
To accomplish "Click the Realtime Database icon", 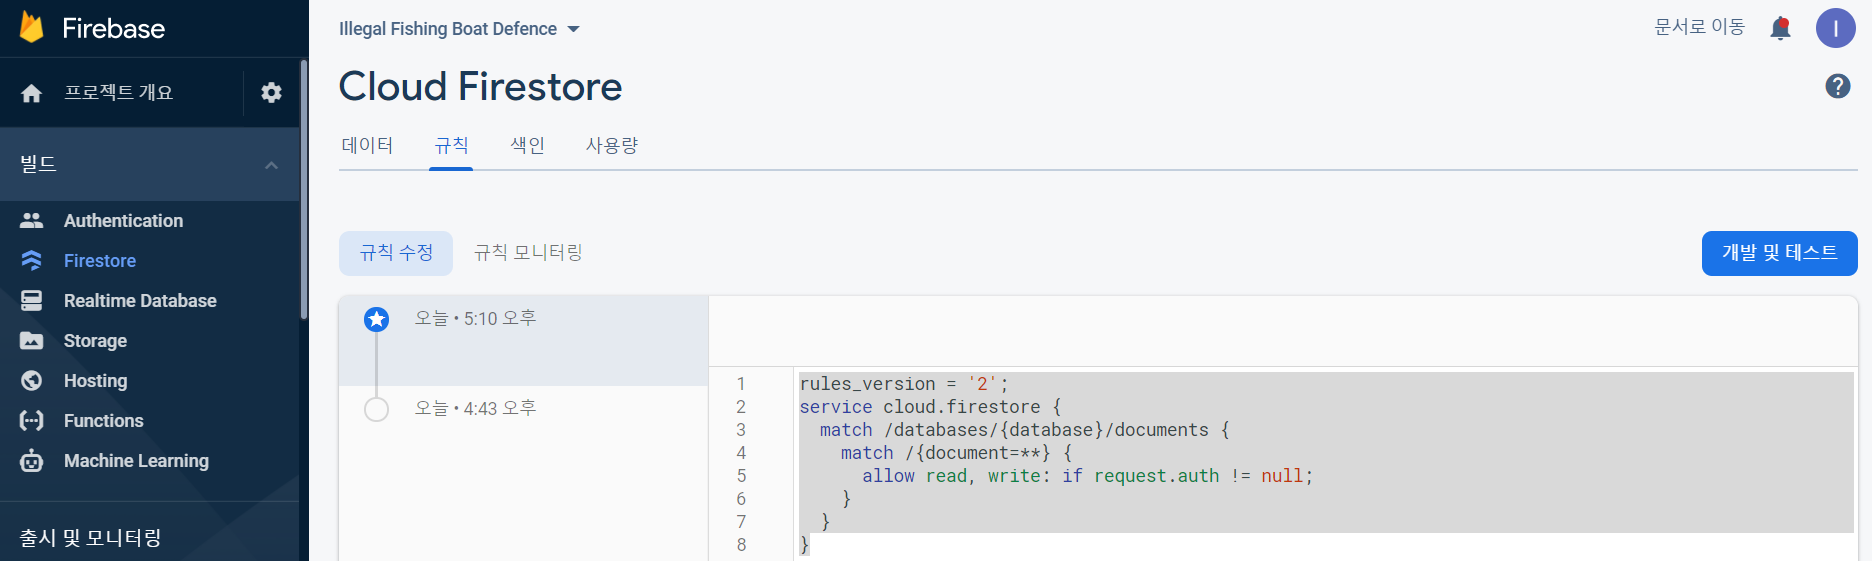I will (x=32, y=300).
